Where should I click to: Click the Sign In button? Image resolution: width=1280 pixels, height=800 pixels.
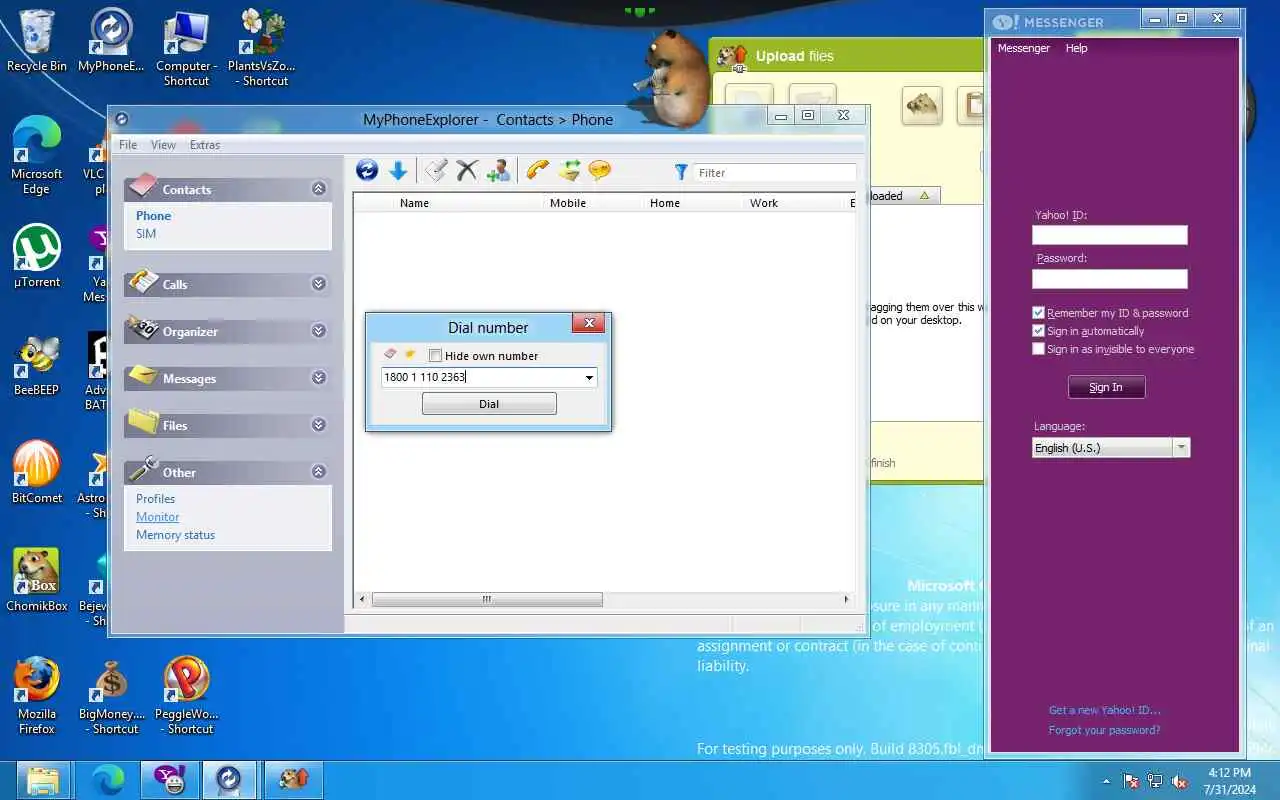(1106, 387)
